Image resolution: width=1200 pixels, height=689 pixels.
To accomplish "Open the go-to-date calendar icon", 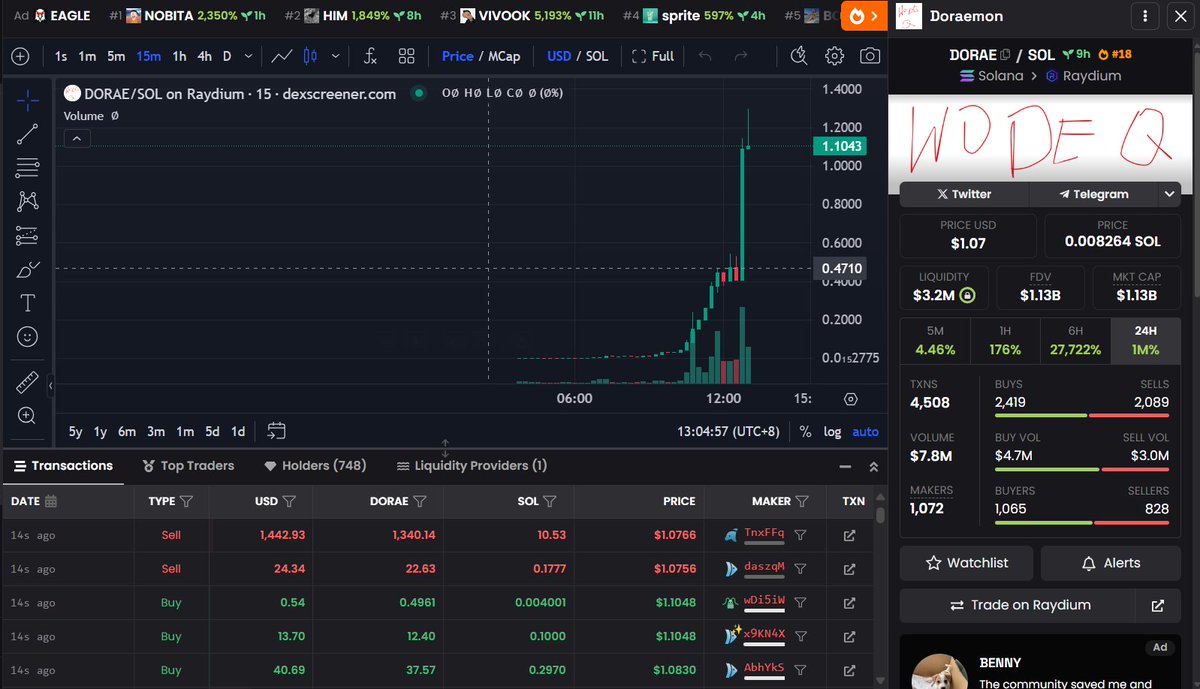I will pyautogui.click(x=277, y=431).
